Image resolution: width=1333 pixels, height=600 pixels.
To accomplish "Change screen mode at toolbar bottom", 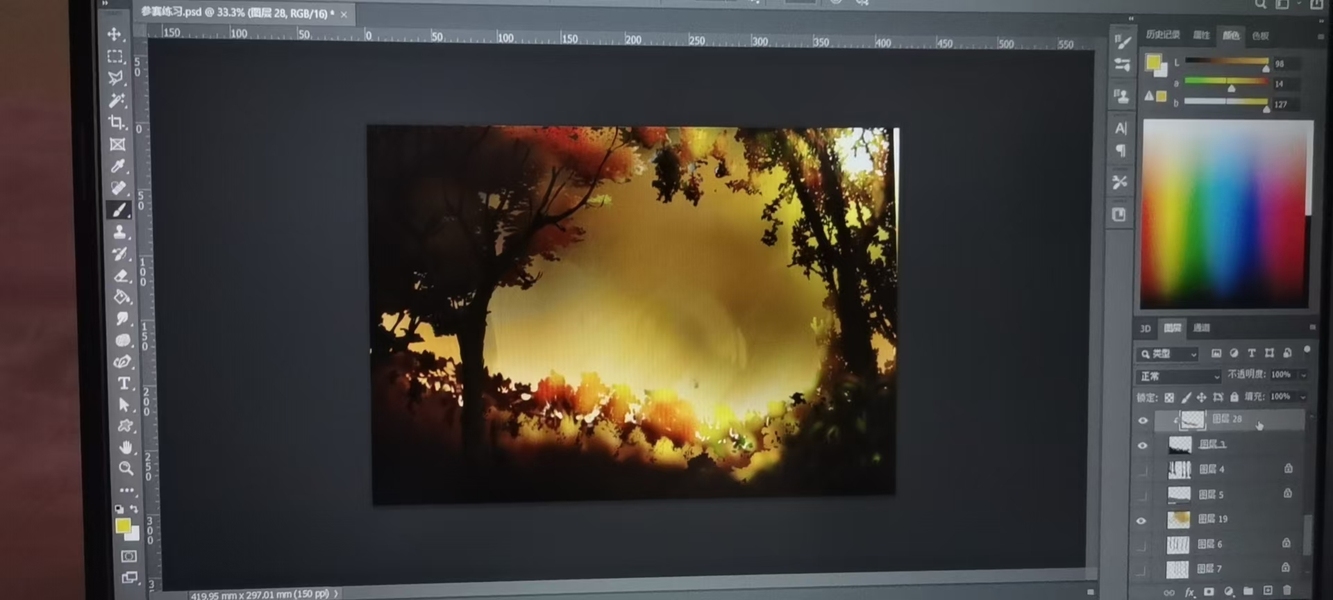I will click(130, 577).
